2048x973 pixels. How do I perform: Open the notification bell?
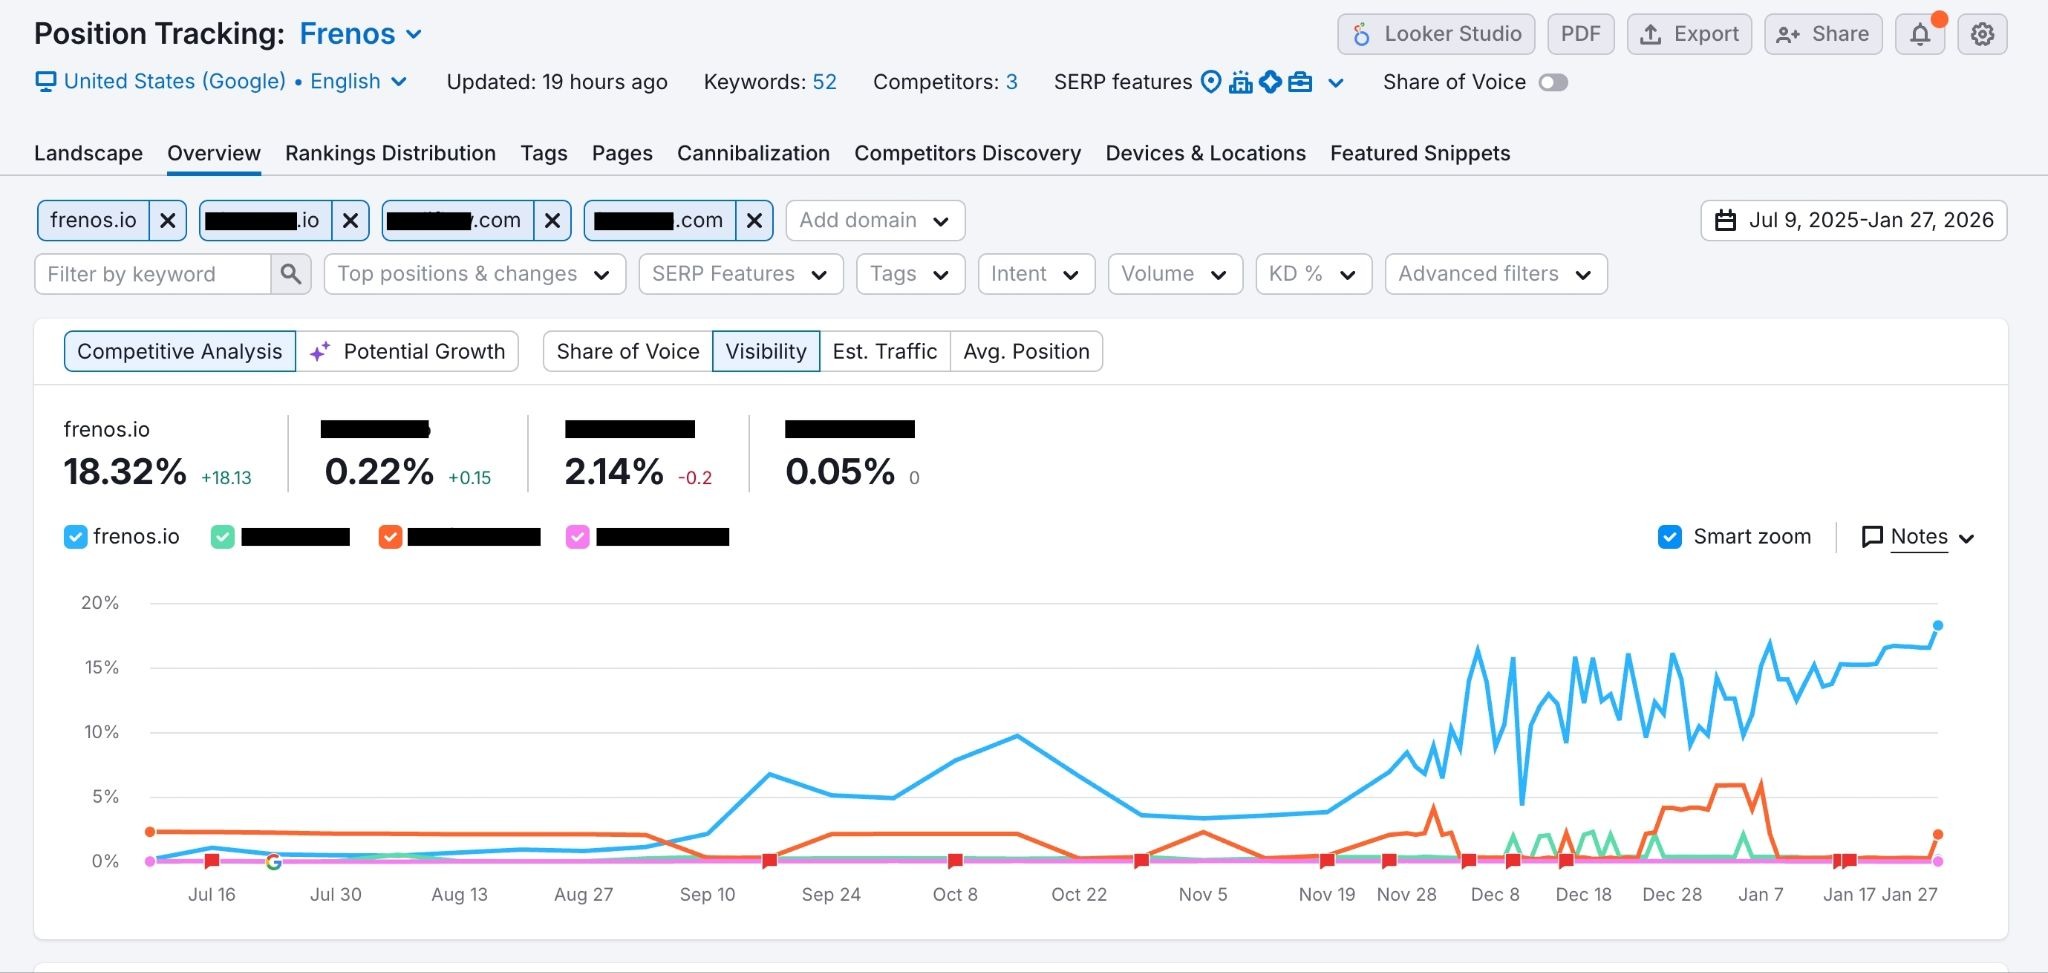click(x=1919, y=33)
